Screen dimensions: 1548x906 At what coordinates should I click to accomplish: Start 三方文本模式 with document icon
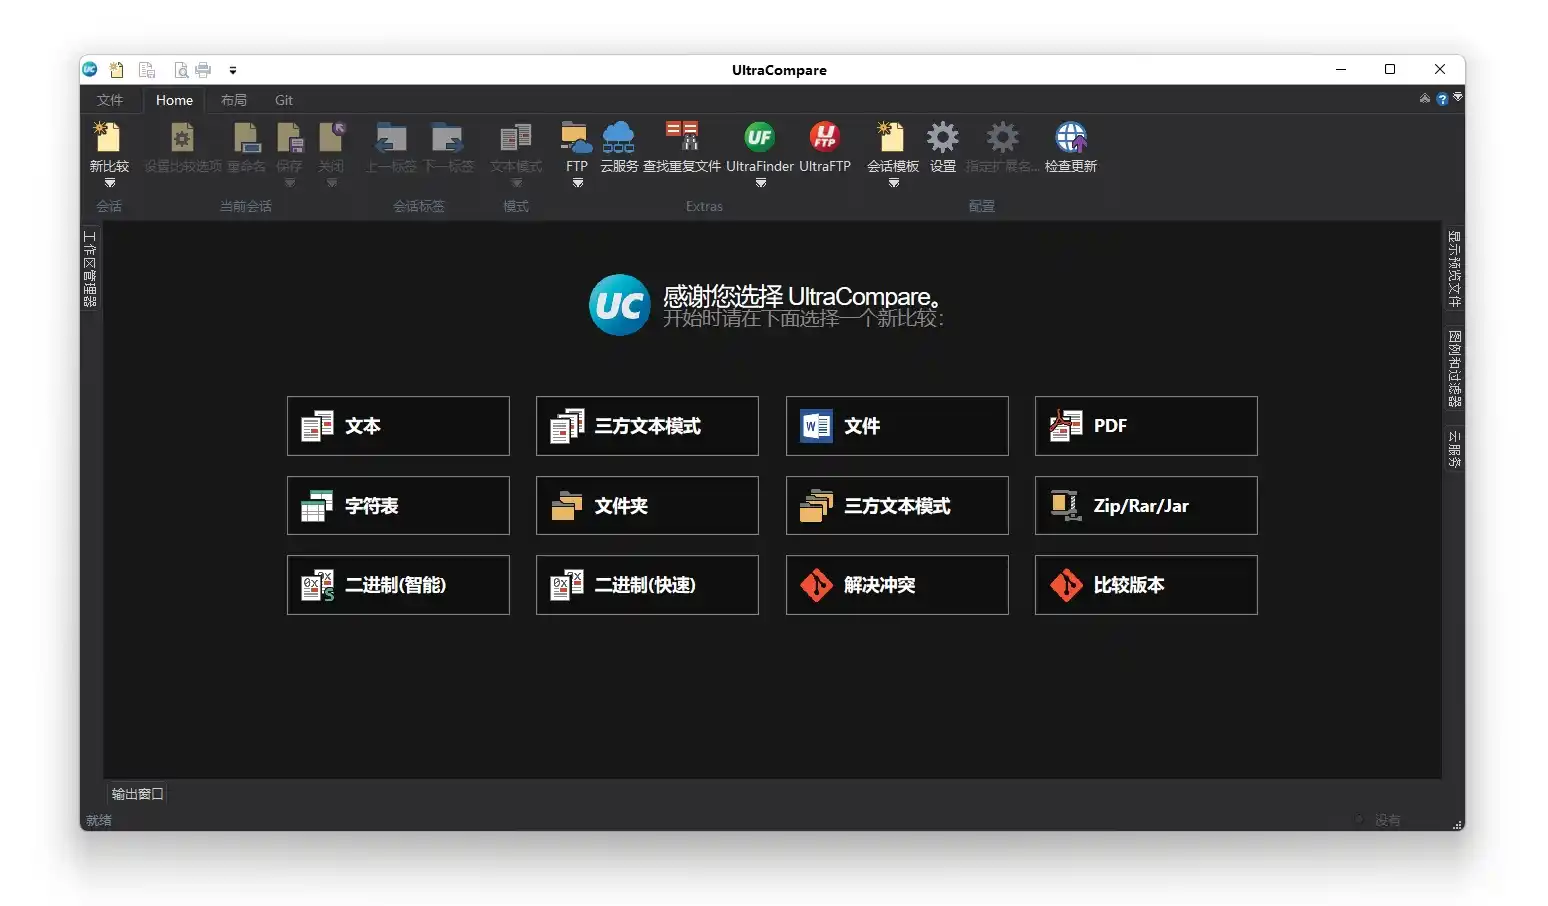pyautogui.click(x=647, y=426)
